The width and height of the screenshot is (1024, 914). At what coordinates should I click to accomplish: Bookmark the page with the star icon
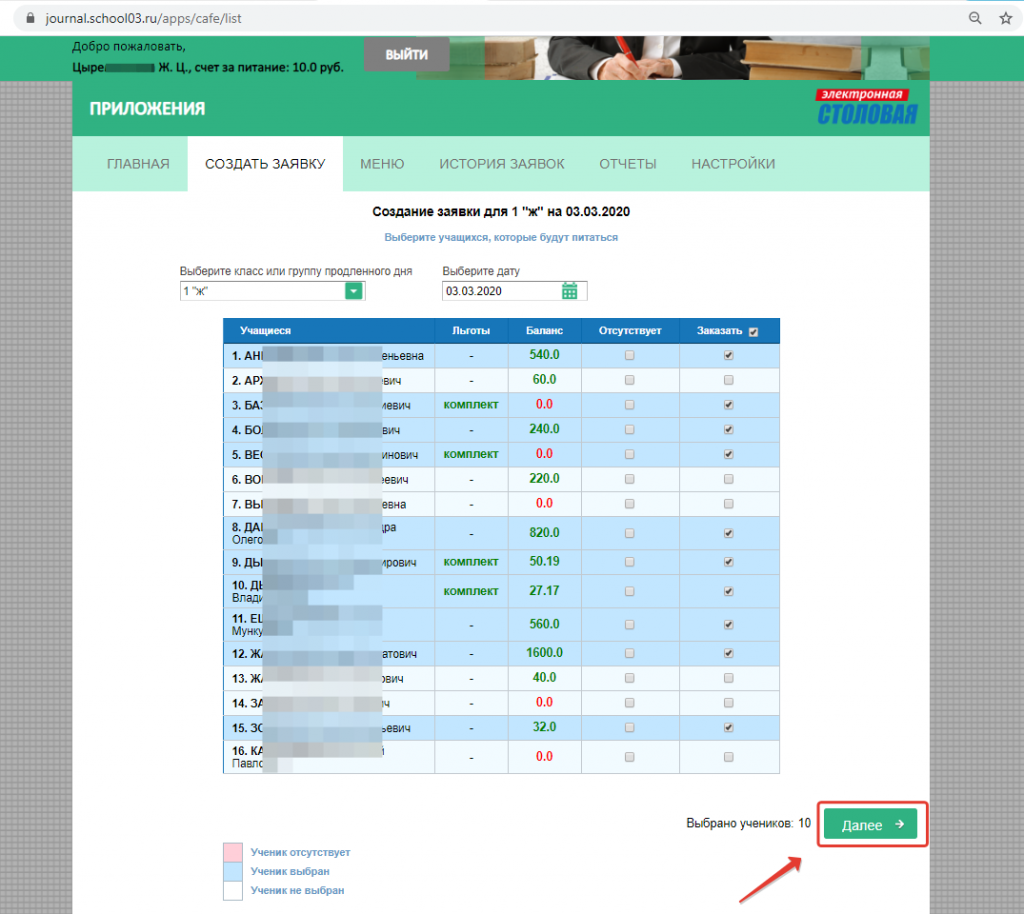pyautogui.click(x=1008, y=17)
